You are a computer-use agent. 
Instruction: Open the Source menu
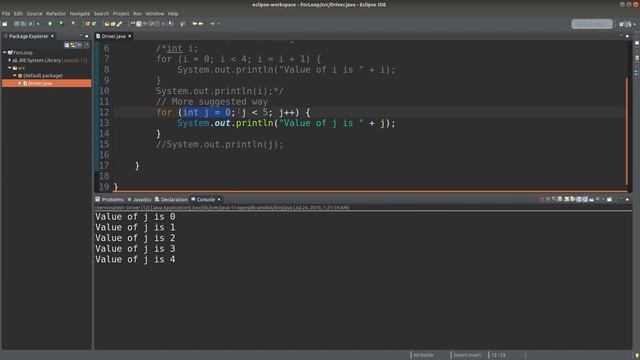pyautogui.click(x=34, y=13)
